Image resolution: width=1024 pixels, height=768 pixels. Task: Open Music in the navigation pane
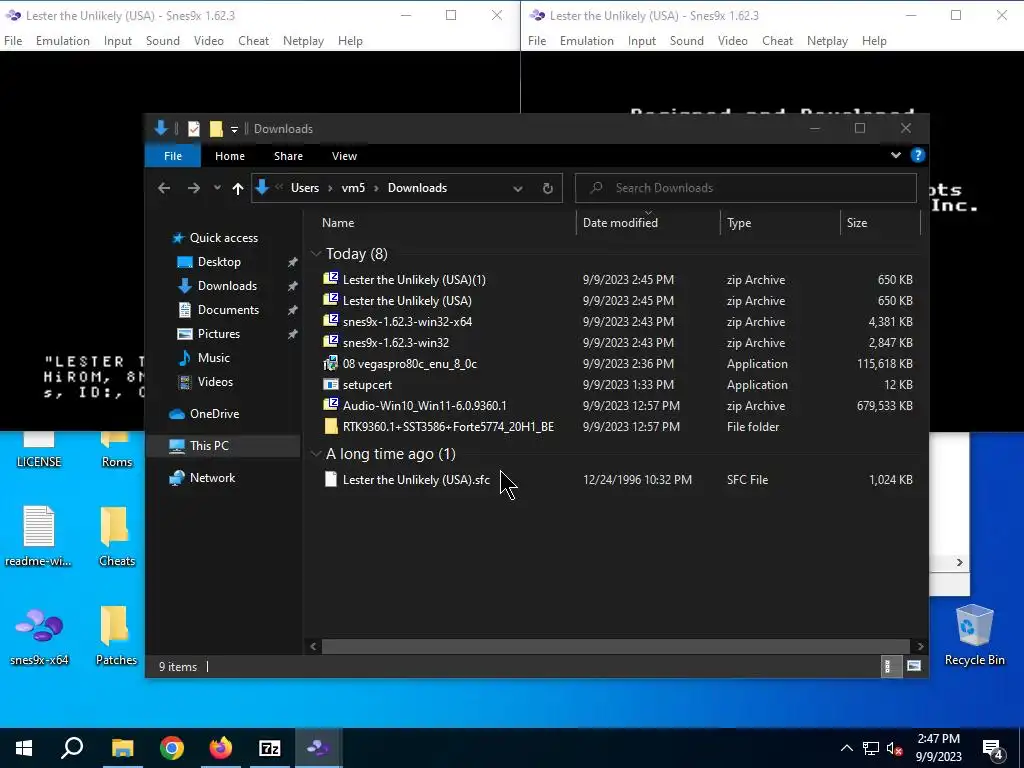213,358
